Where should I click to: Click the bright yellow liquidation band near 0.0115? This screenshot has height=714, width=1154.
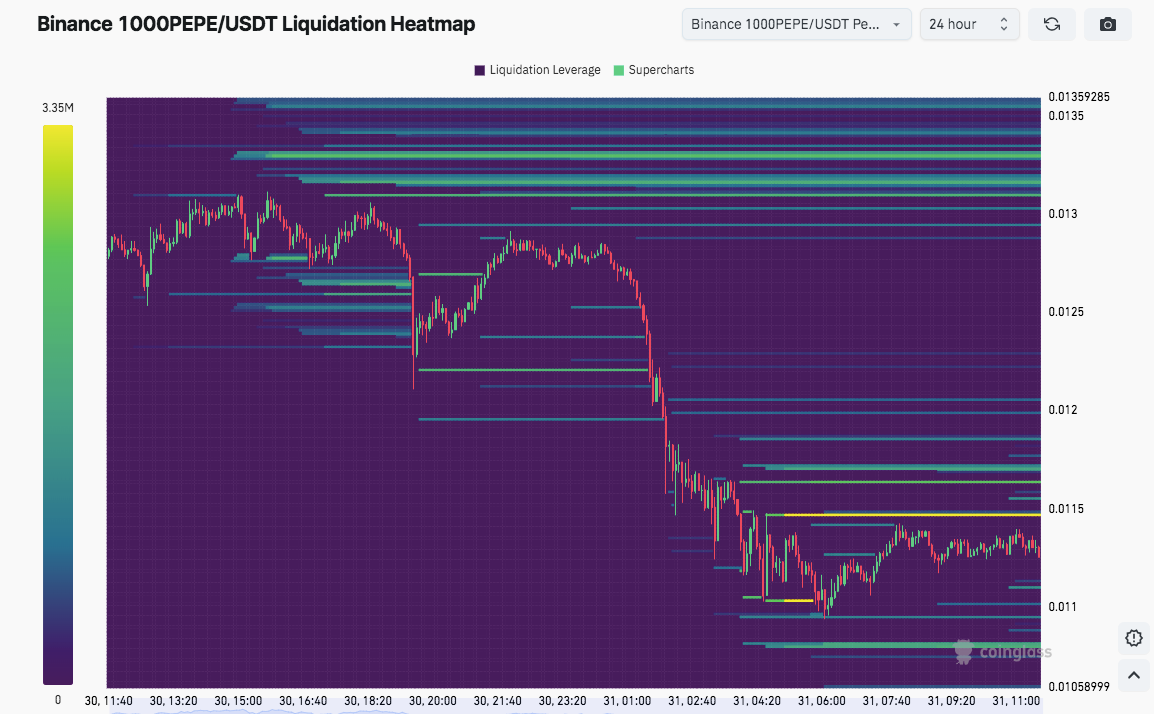coord(912,515)
